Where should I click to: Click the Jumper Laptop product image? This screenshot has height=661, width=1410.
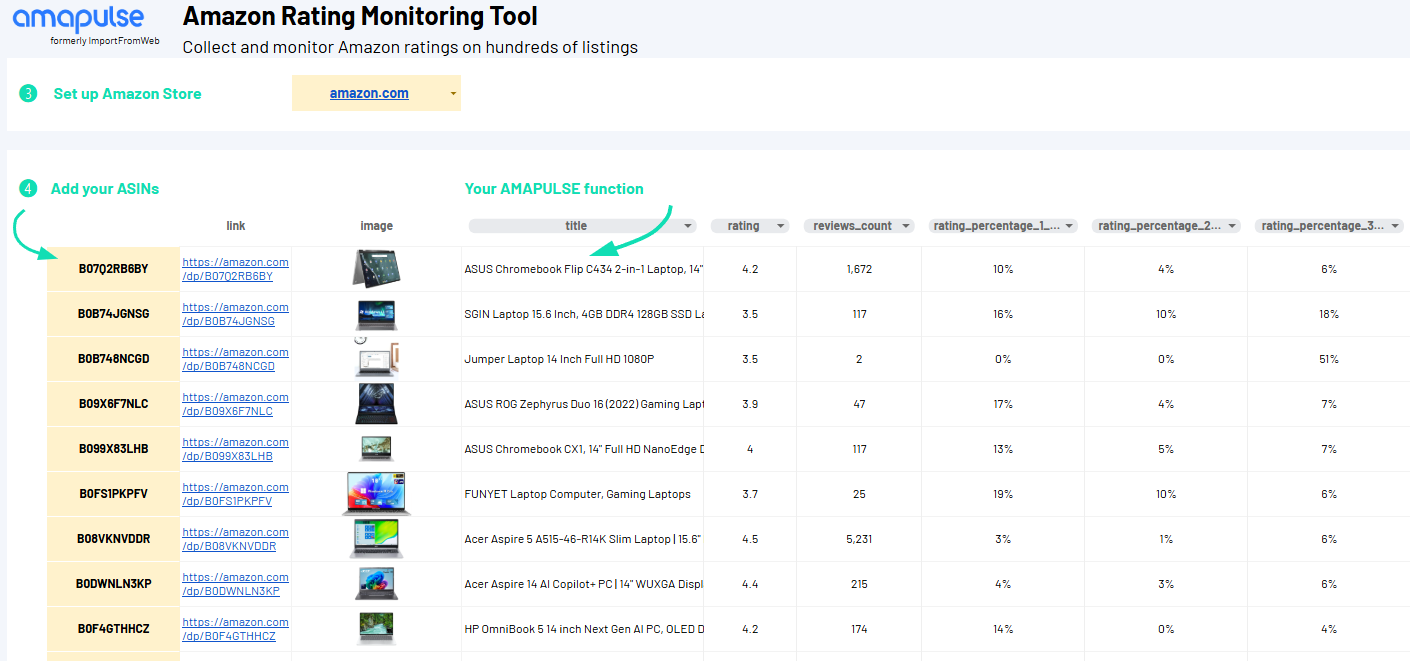pyautogui.click(x=376, y=358)
